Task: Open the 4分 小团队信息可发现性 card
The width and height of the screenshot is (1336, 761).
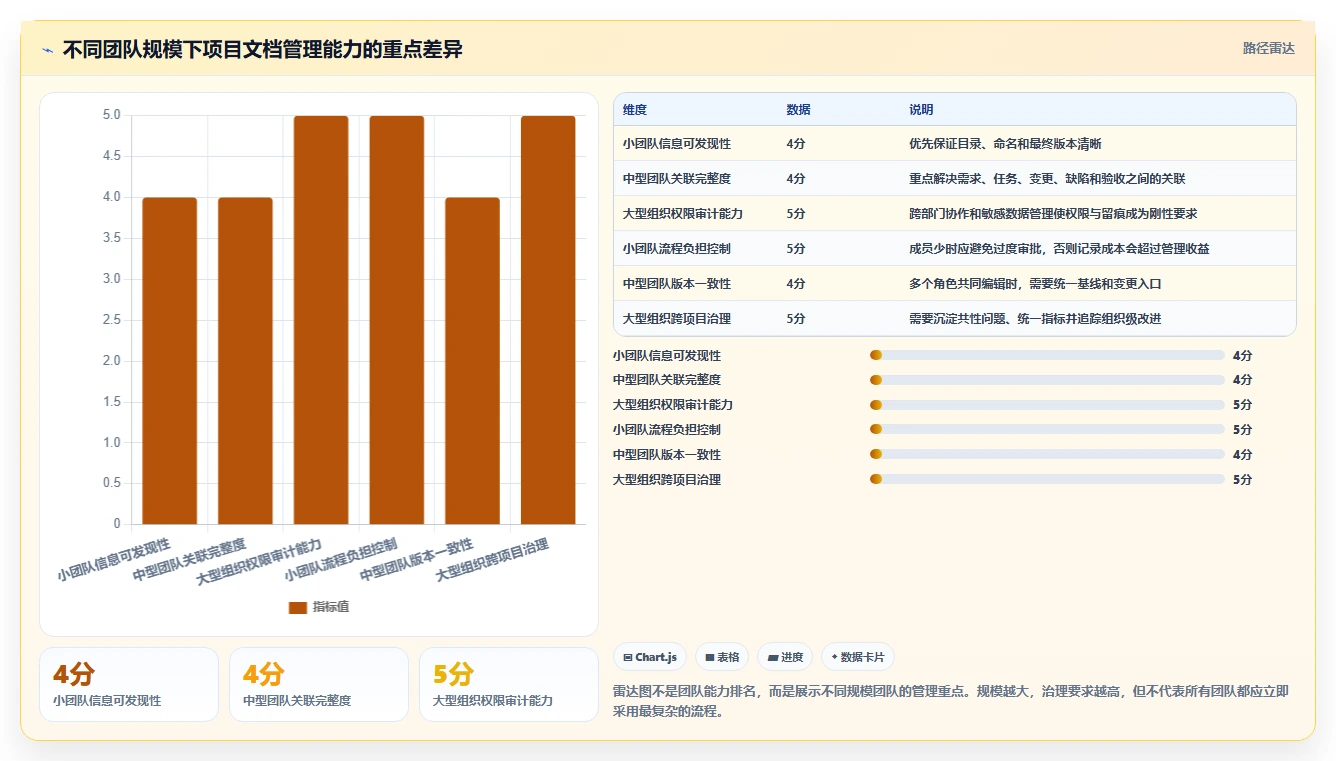Action: (129, 684)
